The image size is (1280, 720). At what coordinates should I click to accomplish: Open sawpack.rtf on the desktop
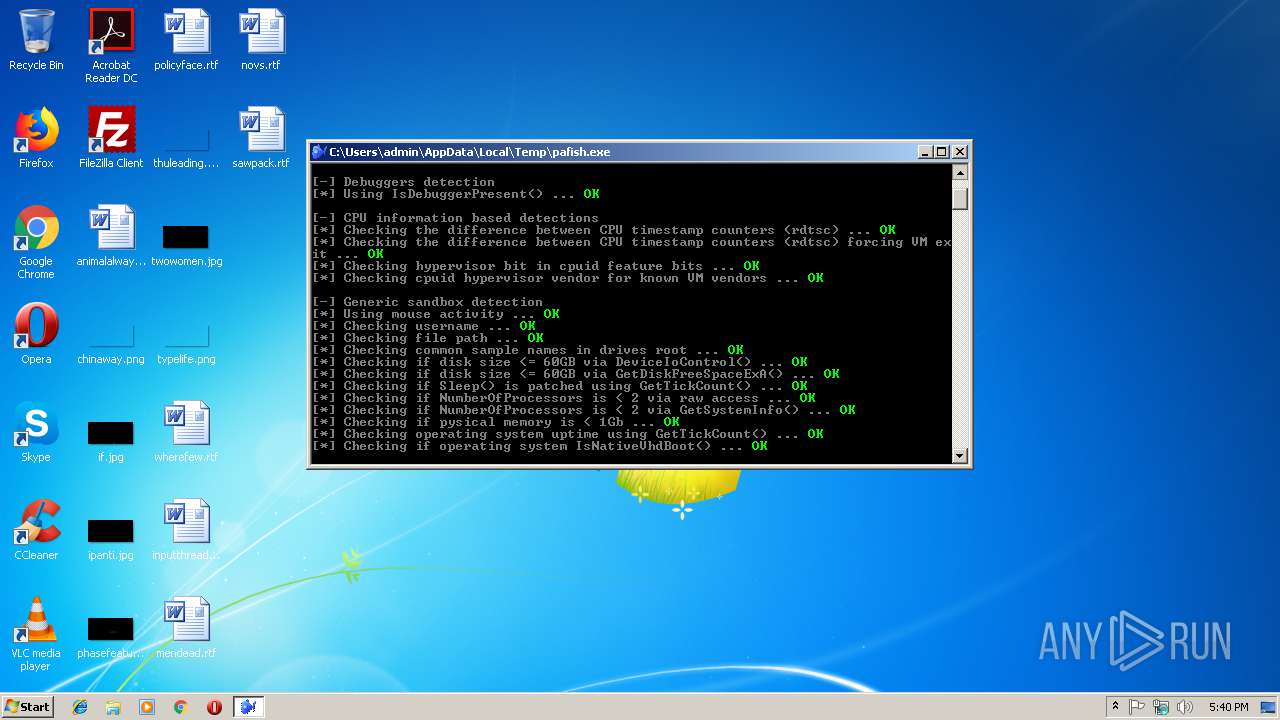pyautogui.click(x=261, y=138)
